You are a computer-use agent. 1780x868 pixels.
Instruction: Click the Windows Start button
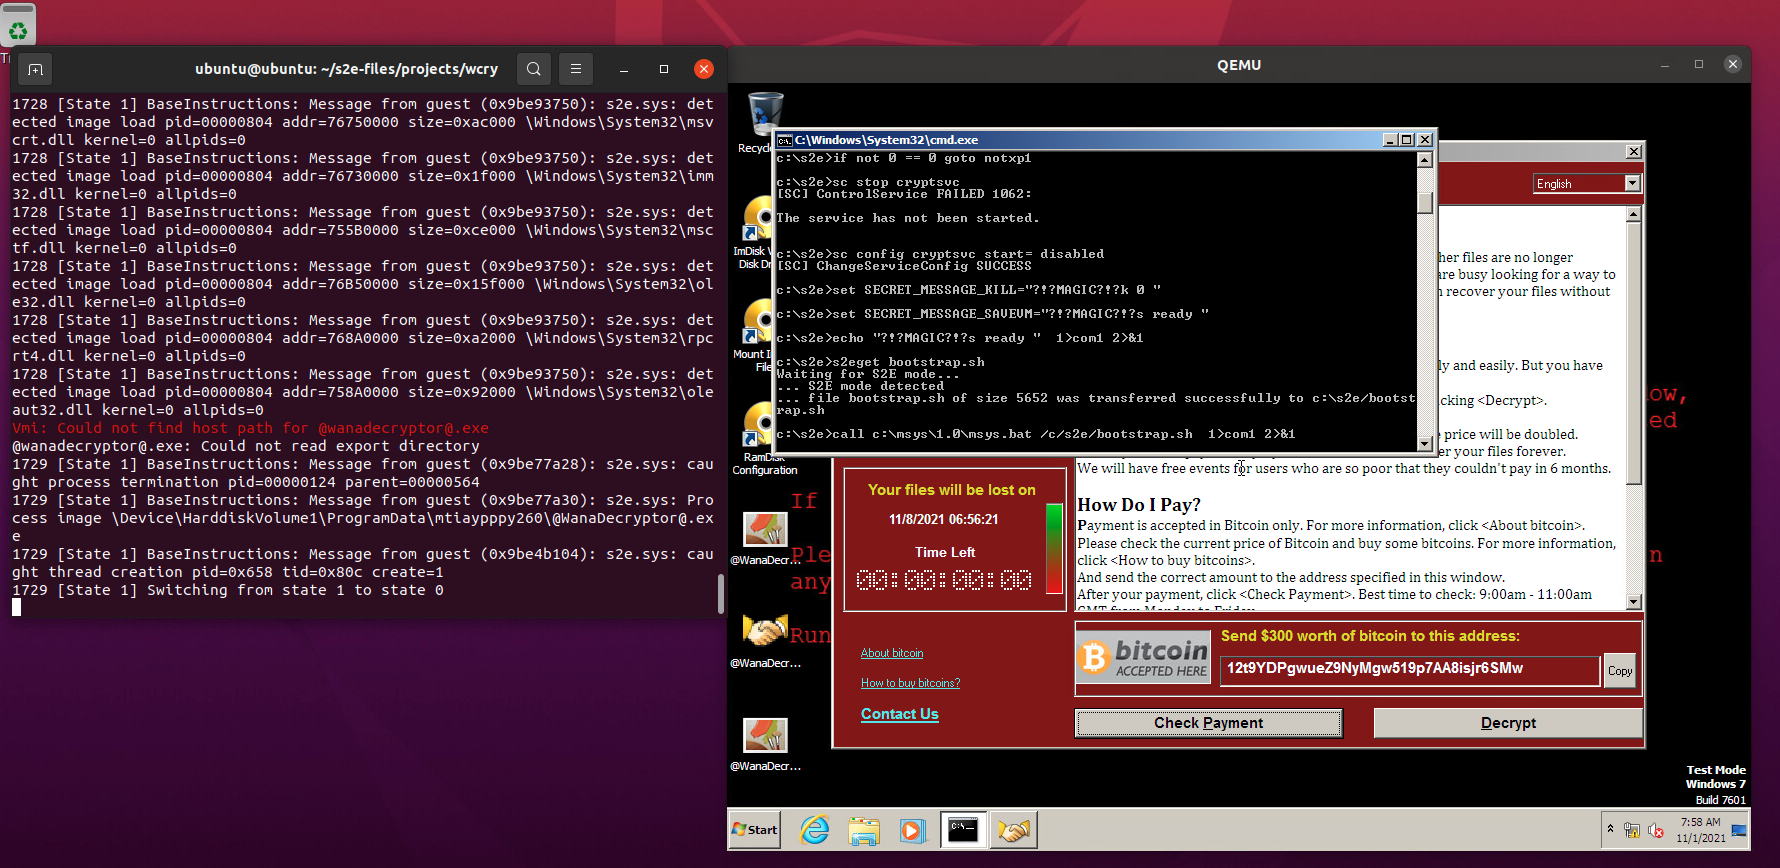pyautogui.click(x=755, y=830)
